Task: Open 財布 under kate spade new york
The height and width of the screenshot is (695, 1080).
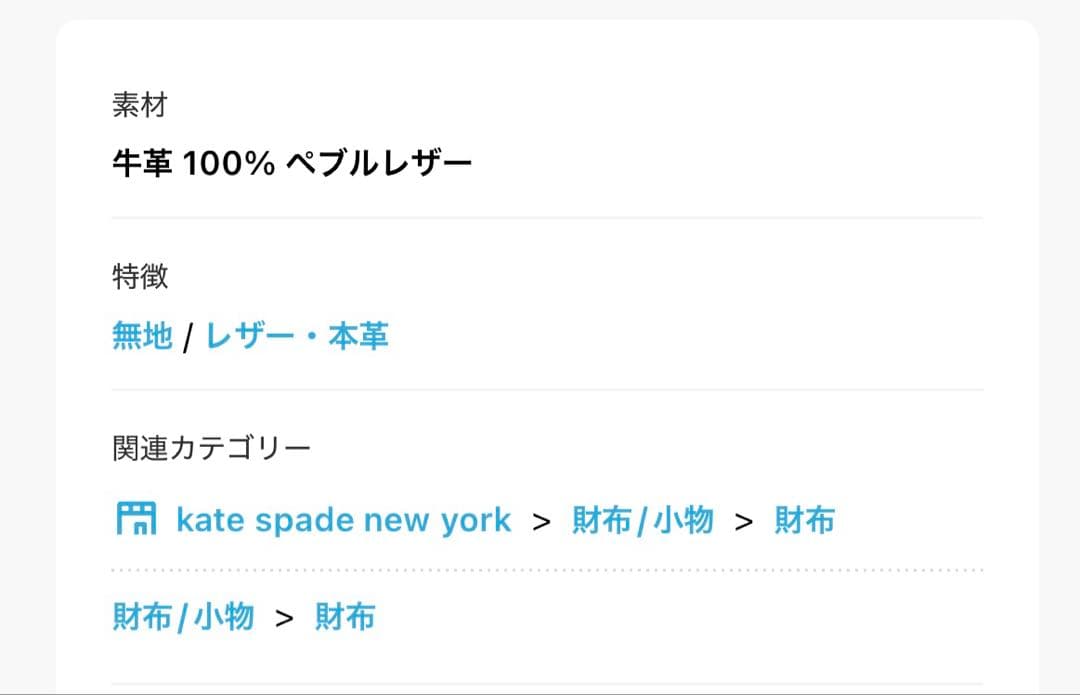Action: 807,519
